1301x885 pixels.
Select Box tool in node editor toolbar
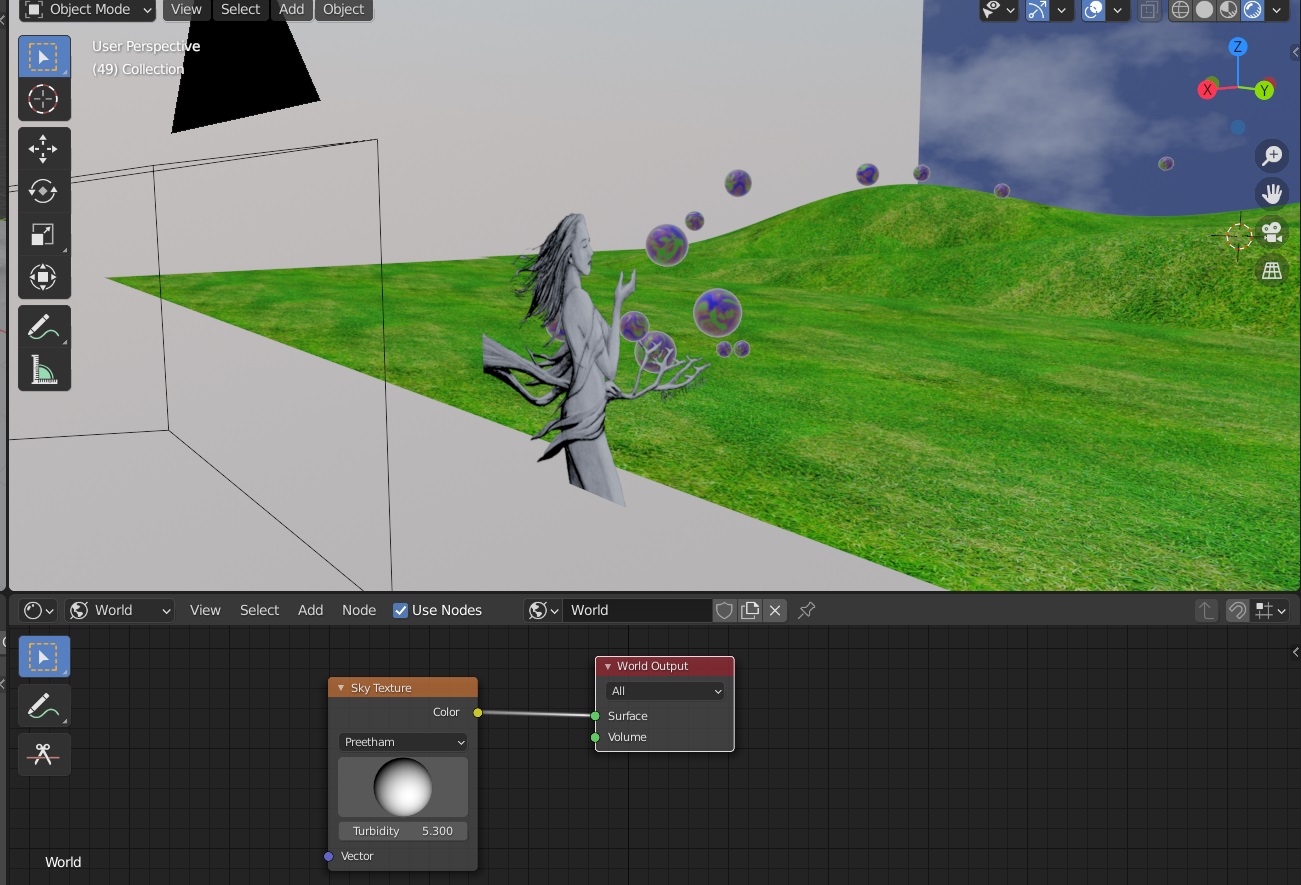44,657
